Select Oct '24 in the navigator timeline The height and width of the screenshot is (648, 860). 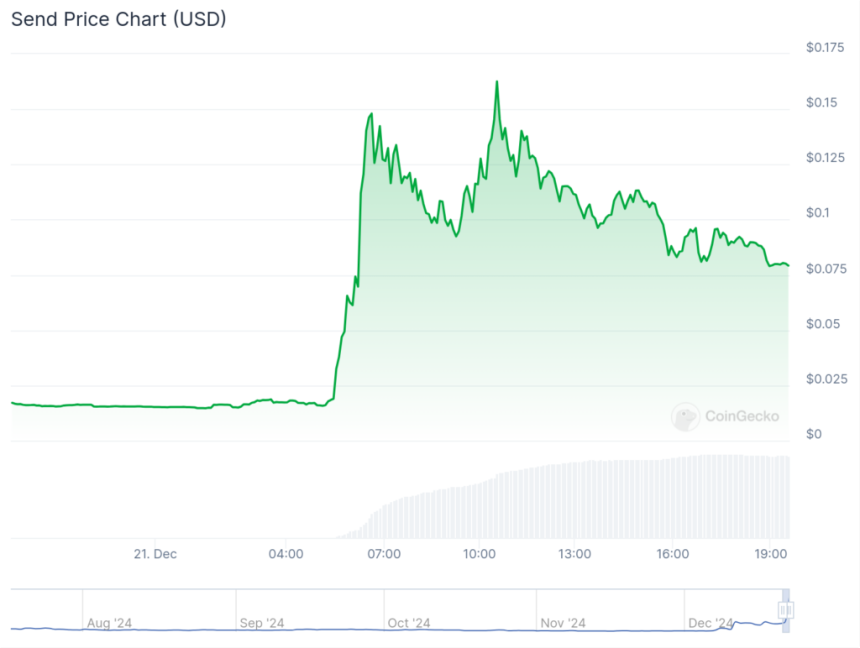tap(408, 623)
